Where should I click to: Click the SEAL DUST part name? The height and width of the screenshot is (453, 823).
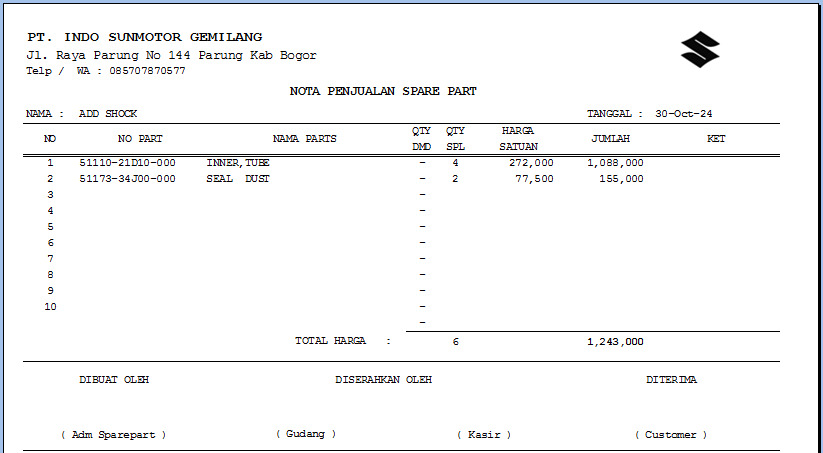click(238, 179)
